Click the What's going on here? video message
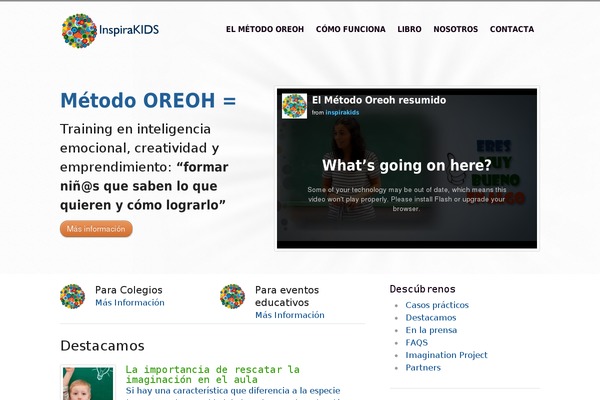 click(406, 165)
